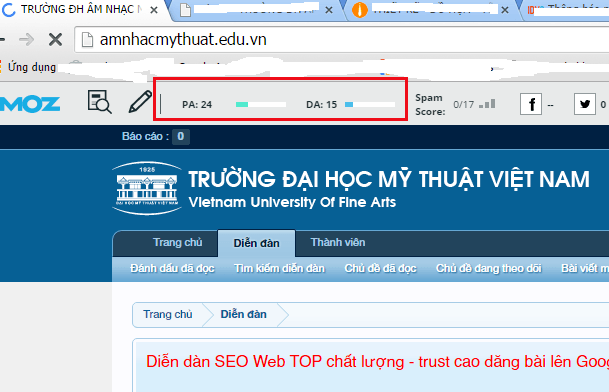609x392 pixels.
Task: Click the PA: 24 page authority metric
Action: point(197,105)
